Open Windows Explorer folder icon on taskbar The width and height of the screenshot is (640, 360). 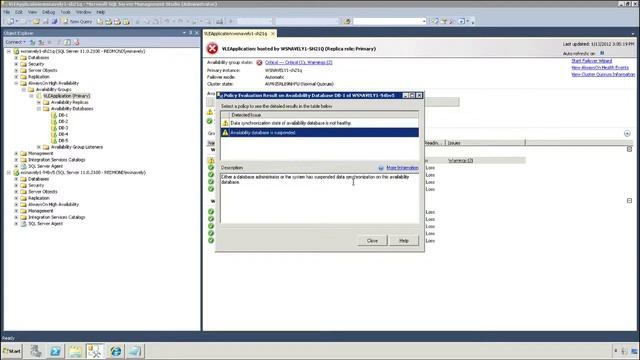click(x=75, y=351)
